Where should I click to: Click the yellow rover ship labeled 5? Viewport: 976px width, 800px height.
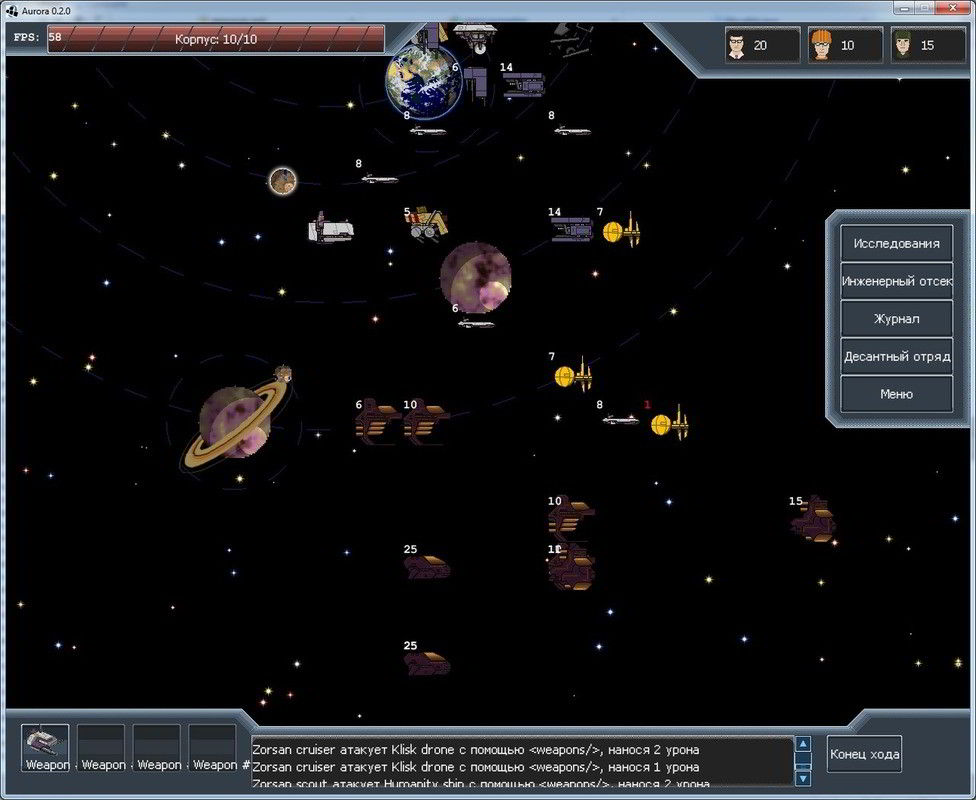tap(429, 224)
